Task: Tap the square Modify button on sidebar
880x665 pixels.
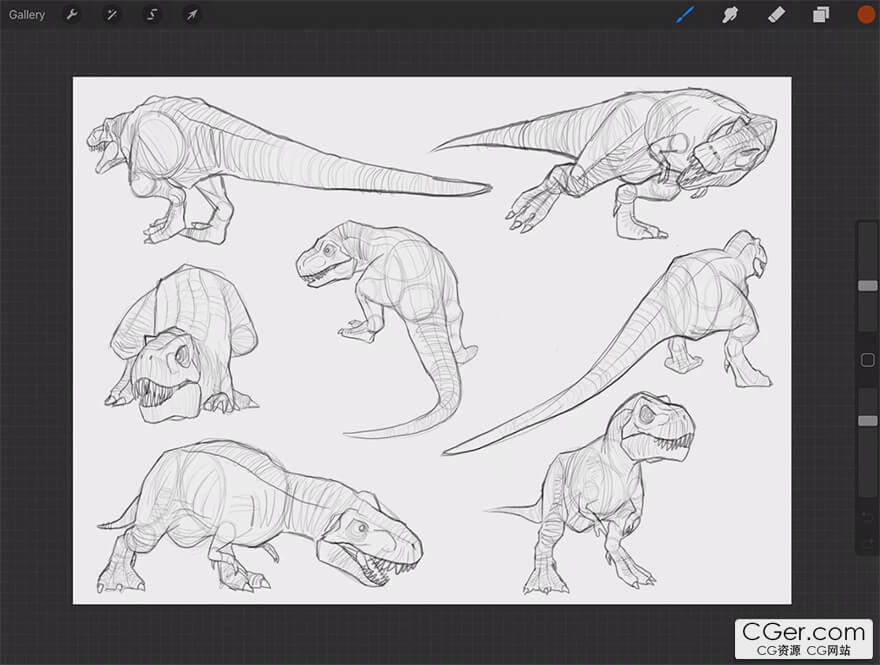Action: point(867,360)
